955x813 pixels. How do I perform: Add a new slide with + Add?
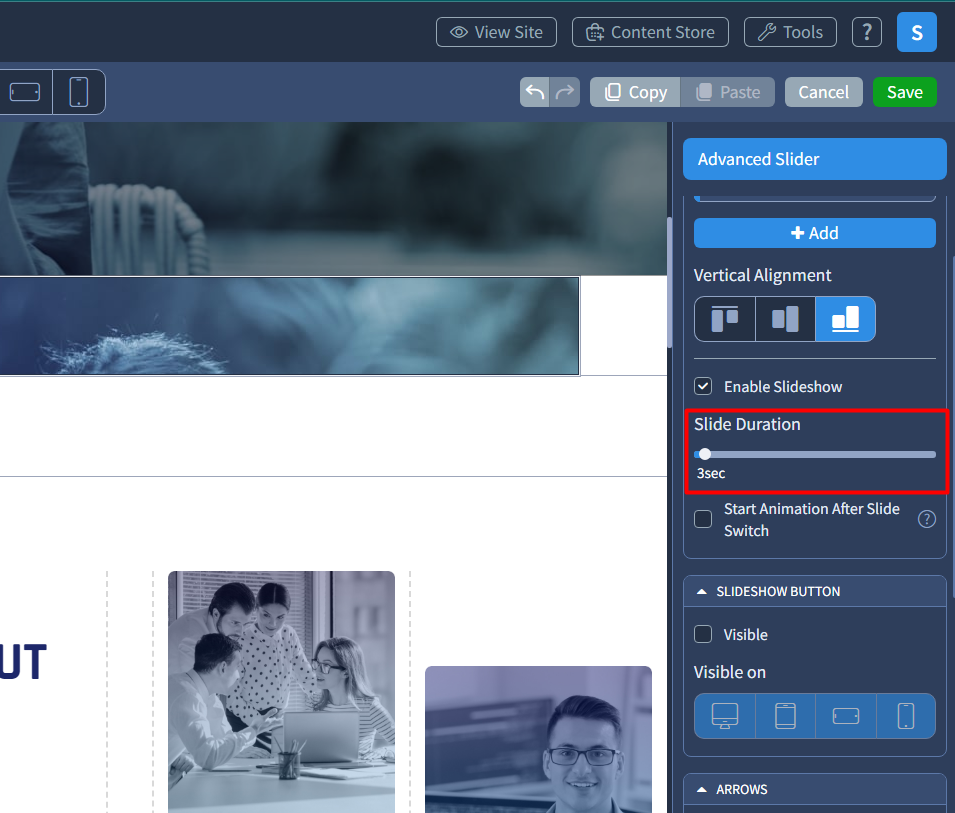click(x=814, y=233)
